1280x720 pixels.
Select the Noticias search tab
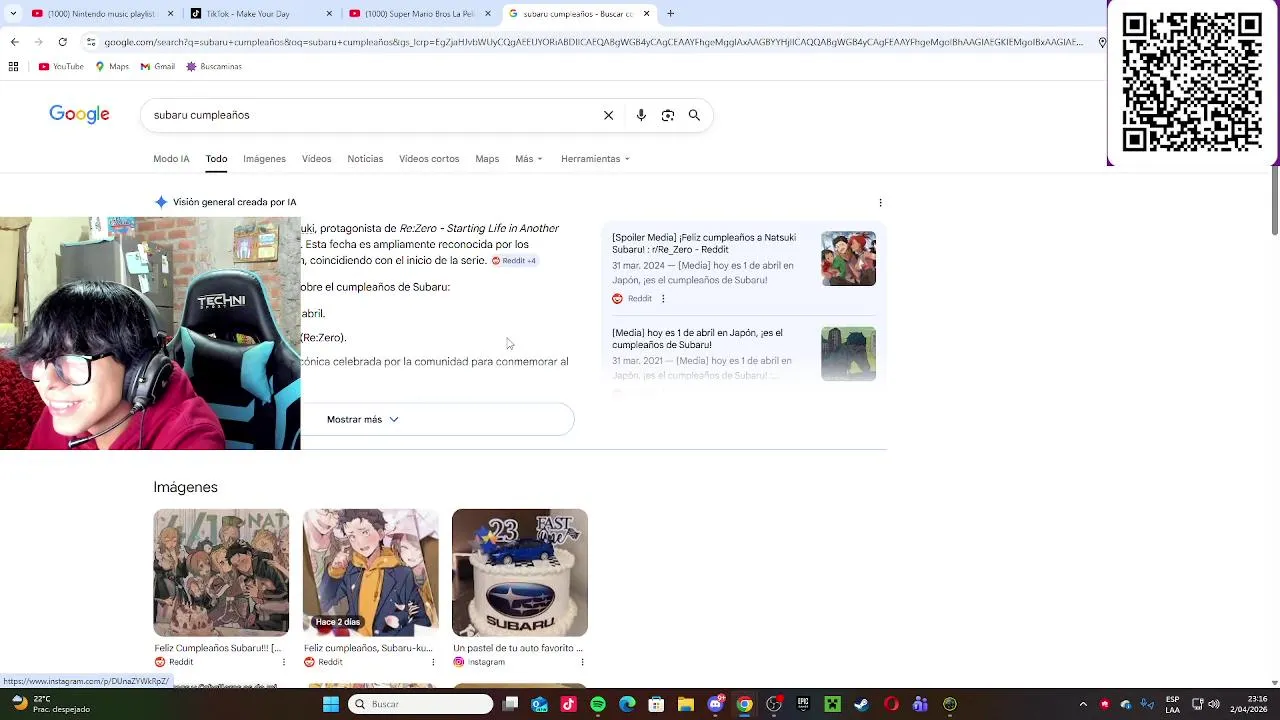click(x=365, y=159)
